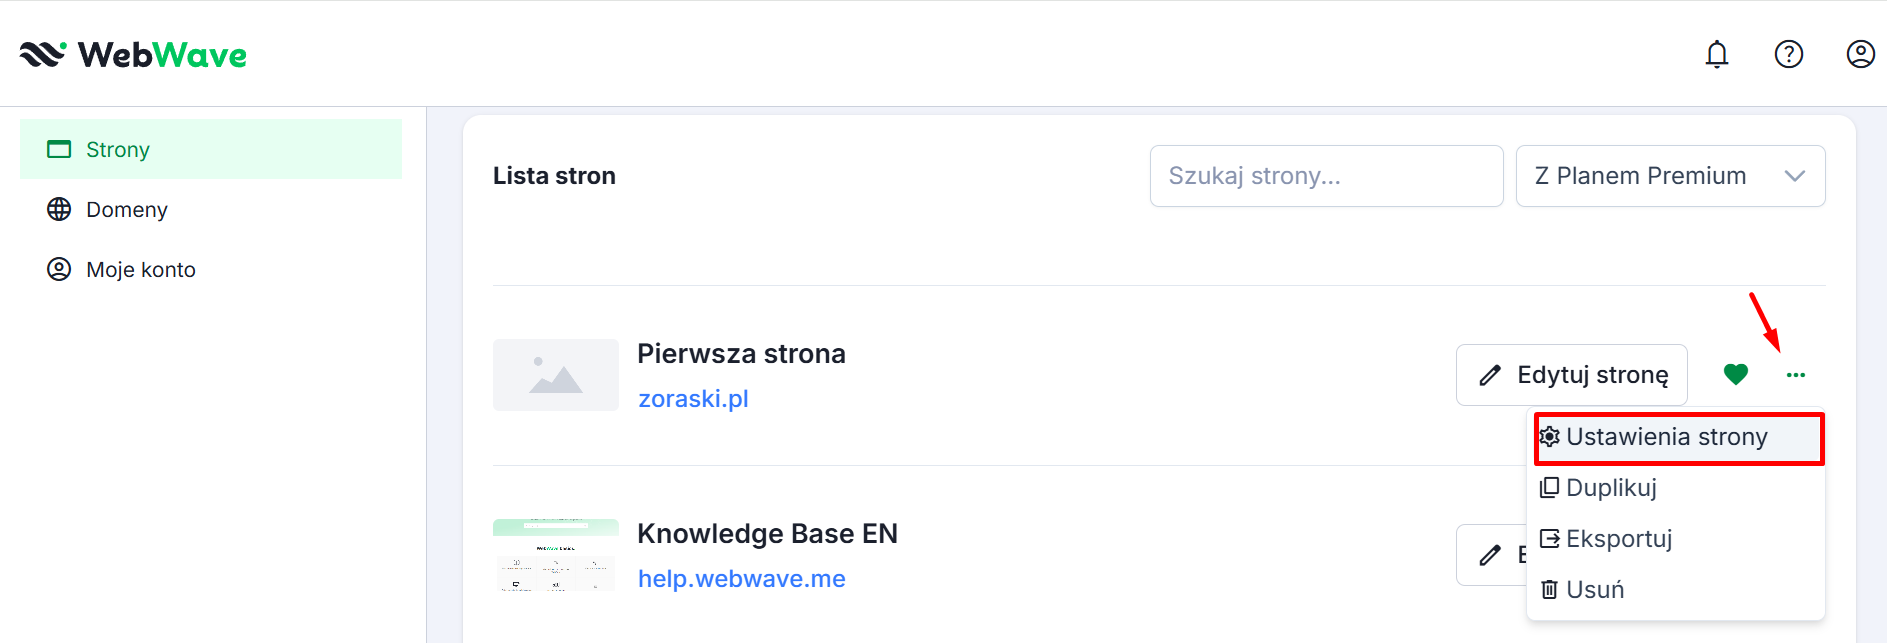
Task: Open the zoraski.pl link
Action: pos(693,399)
